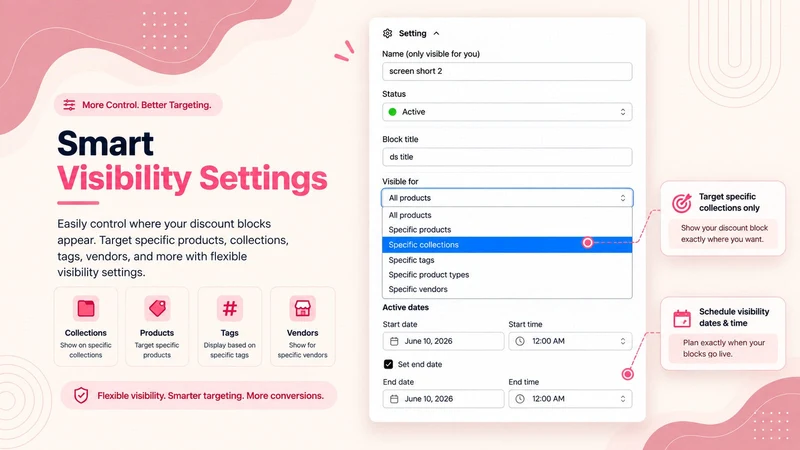Click the Start date calendar icon
800x450 pixels.
click(394, 341)
